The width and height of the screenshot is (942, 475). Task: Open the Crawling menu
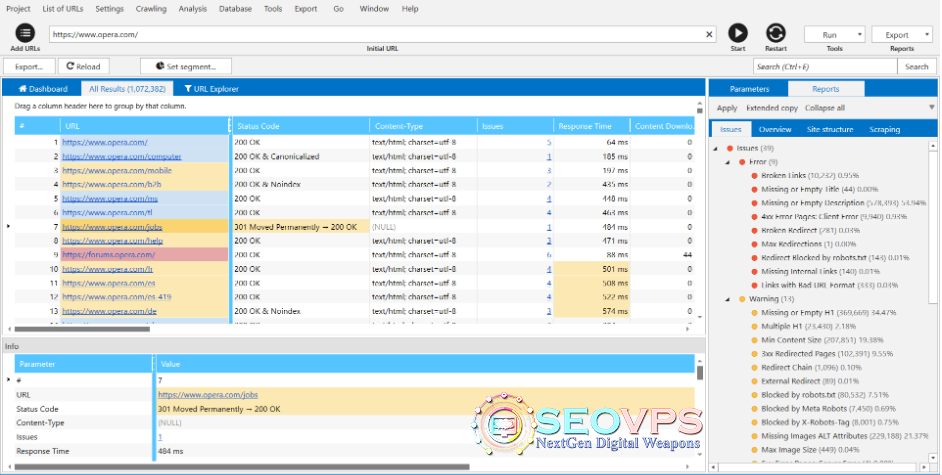(x=151, y=9)
